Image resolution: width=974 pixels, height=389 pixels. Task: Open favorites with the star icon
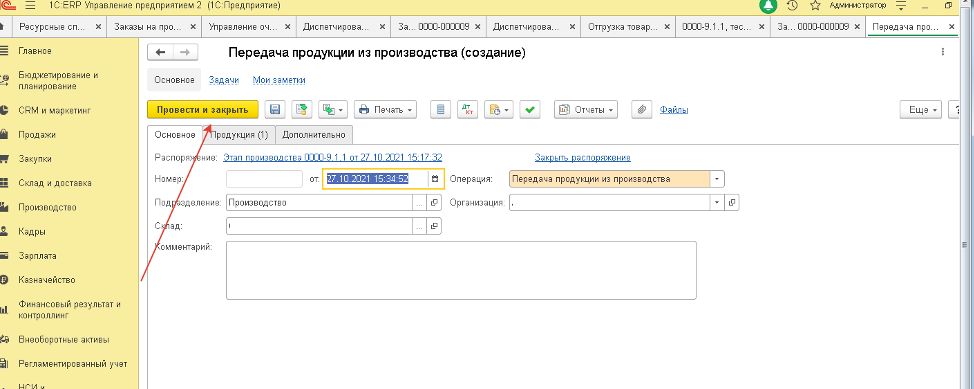pos(815,6)
